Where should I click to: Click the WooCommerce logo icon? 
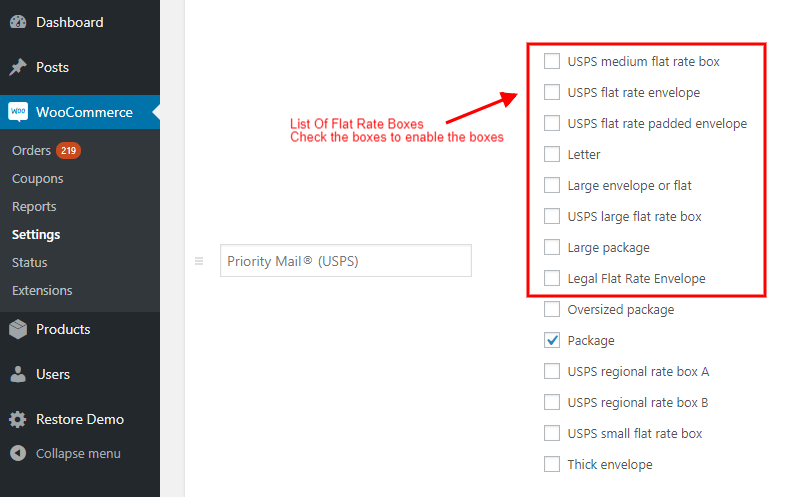[x=18, y=112]
